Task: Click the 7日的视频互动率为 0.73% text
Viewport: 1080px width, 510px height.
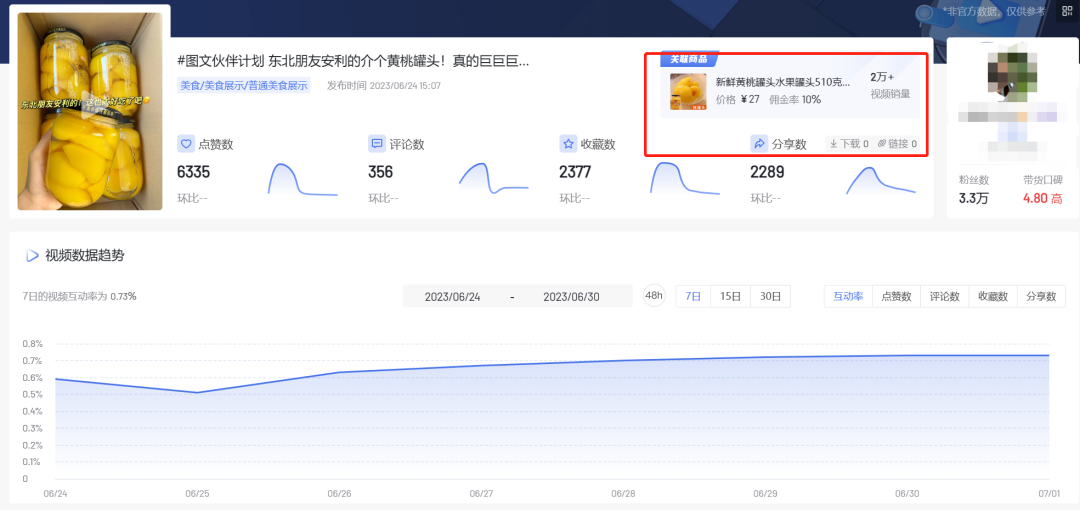Action: (x=79, y=296)
